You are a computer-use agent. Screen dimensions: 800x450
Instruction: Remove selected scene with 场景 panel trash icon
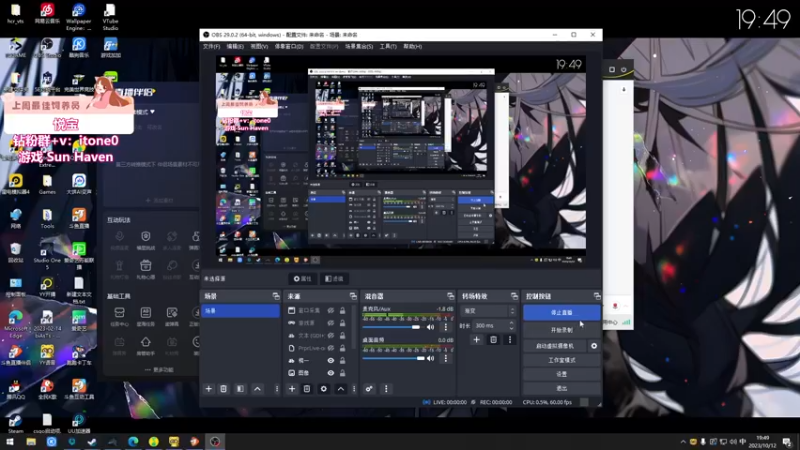[223, 389]
